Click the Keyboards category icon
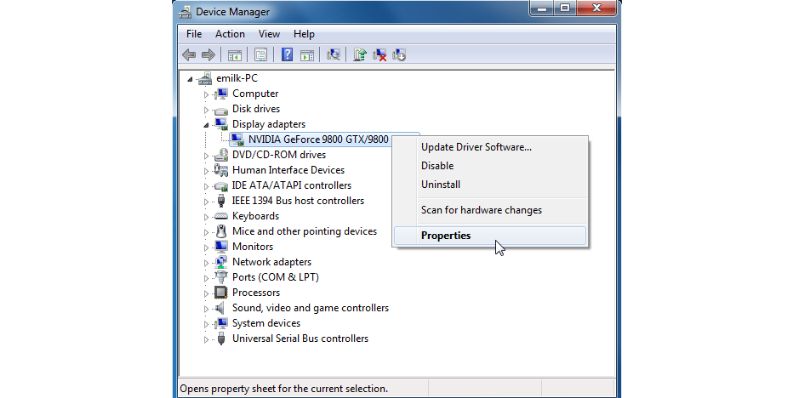The image size is (794, 398). coord(221,216)
